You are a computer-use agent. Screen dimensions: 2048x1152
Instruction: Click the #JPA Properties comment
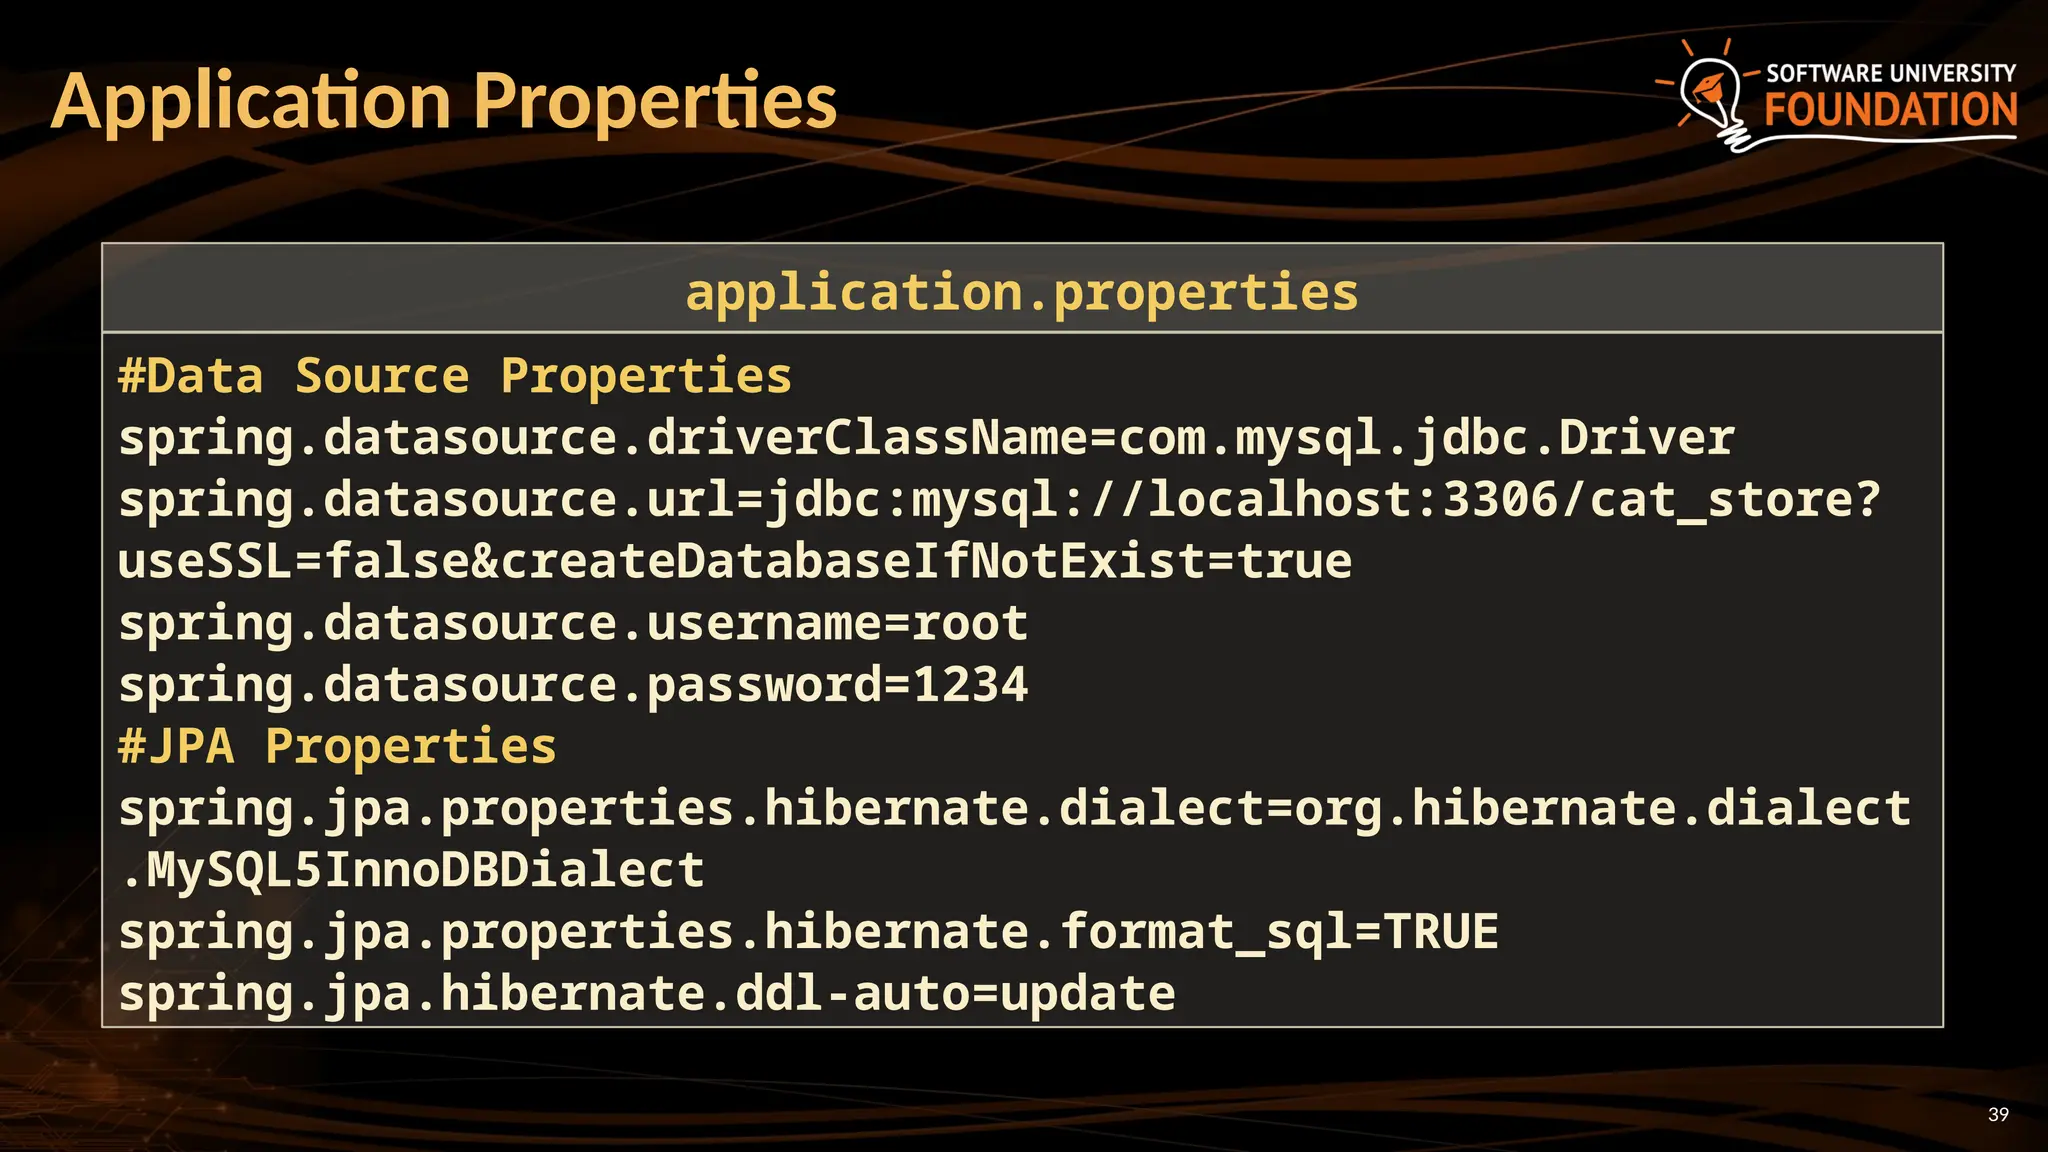click(337, 747)
